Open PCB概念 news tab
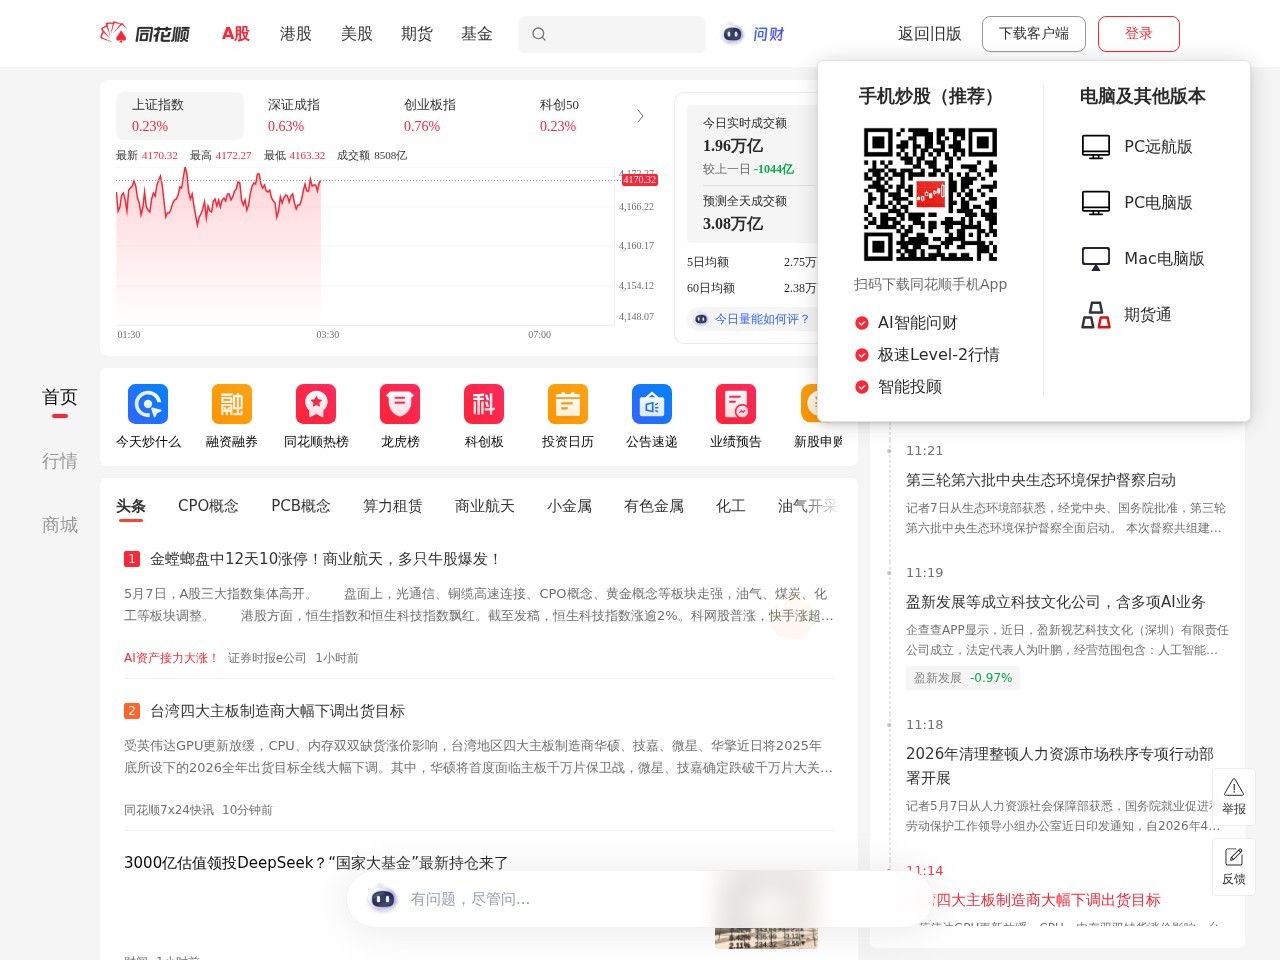The width and height of the screenshot is (1280, 960). pyautogui.click(x=301, y=506)
